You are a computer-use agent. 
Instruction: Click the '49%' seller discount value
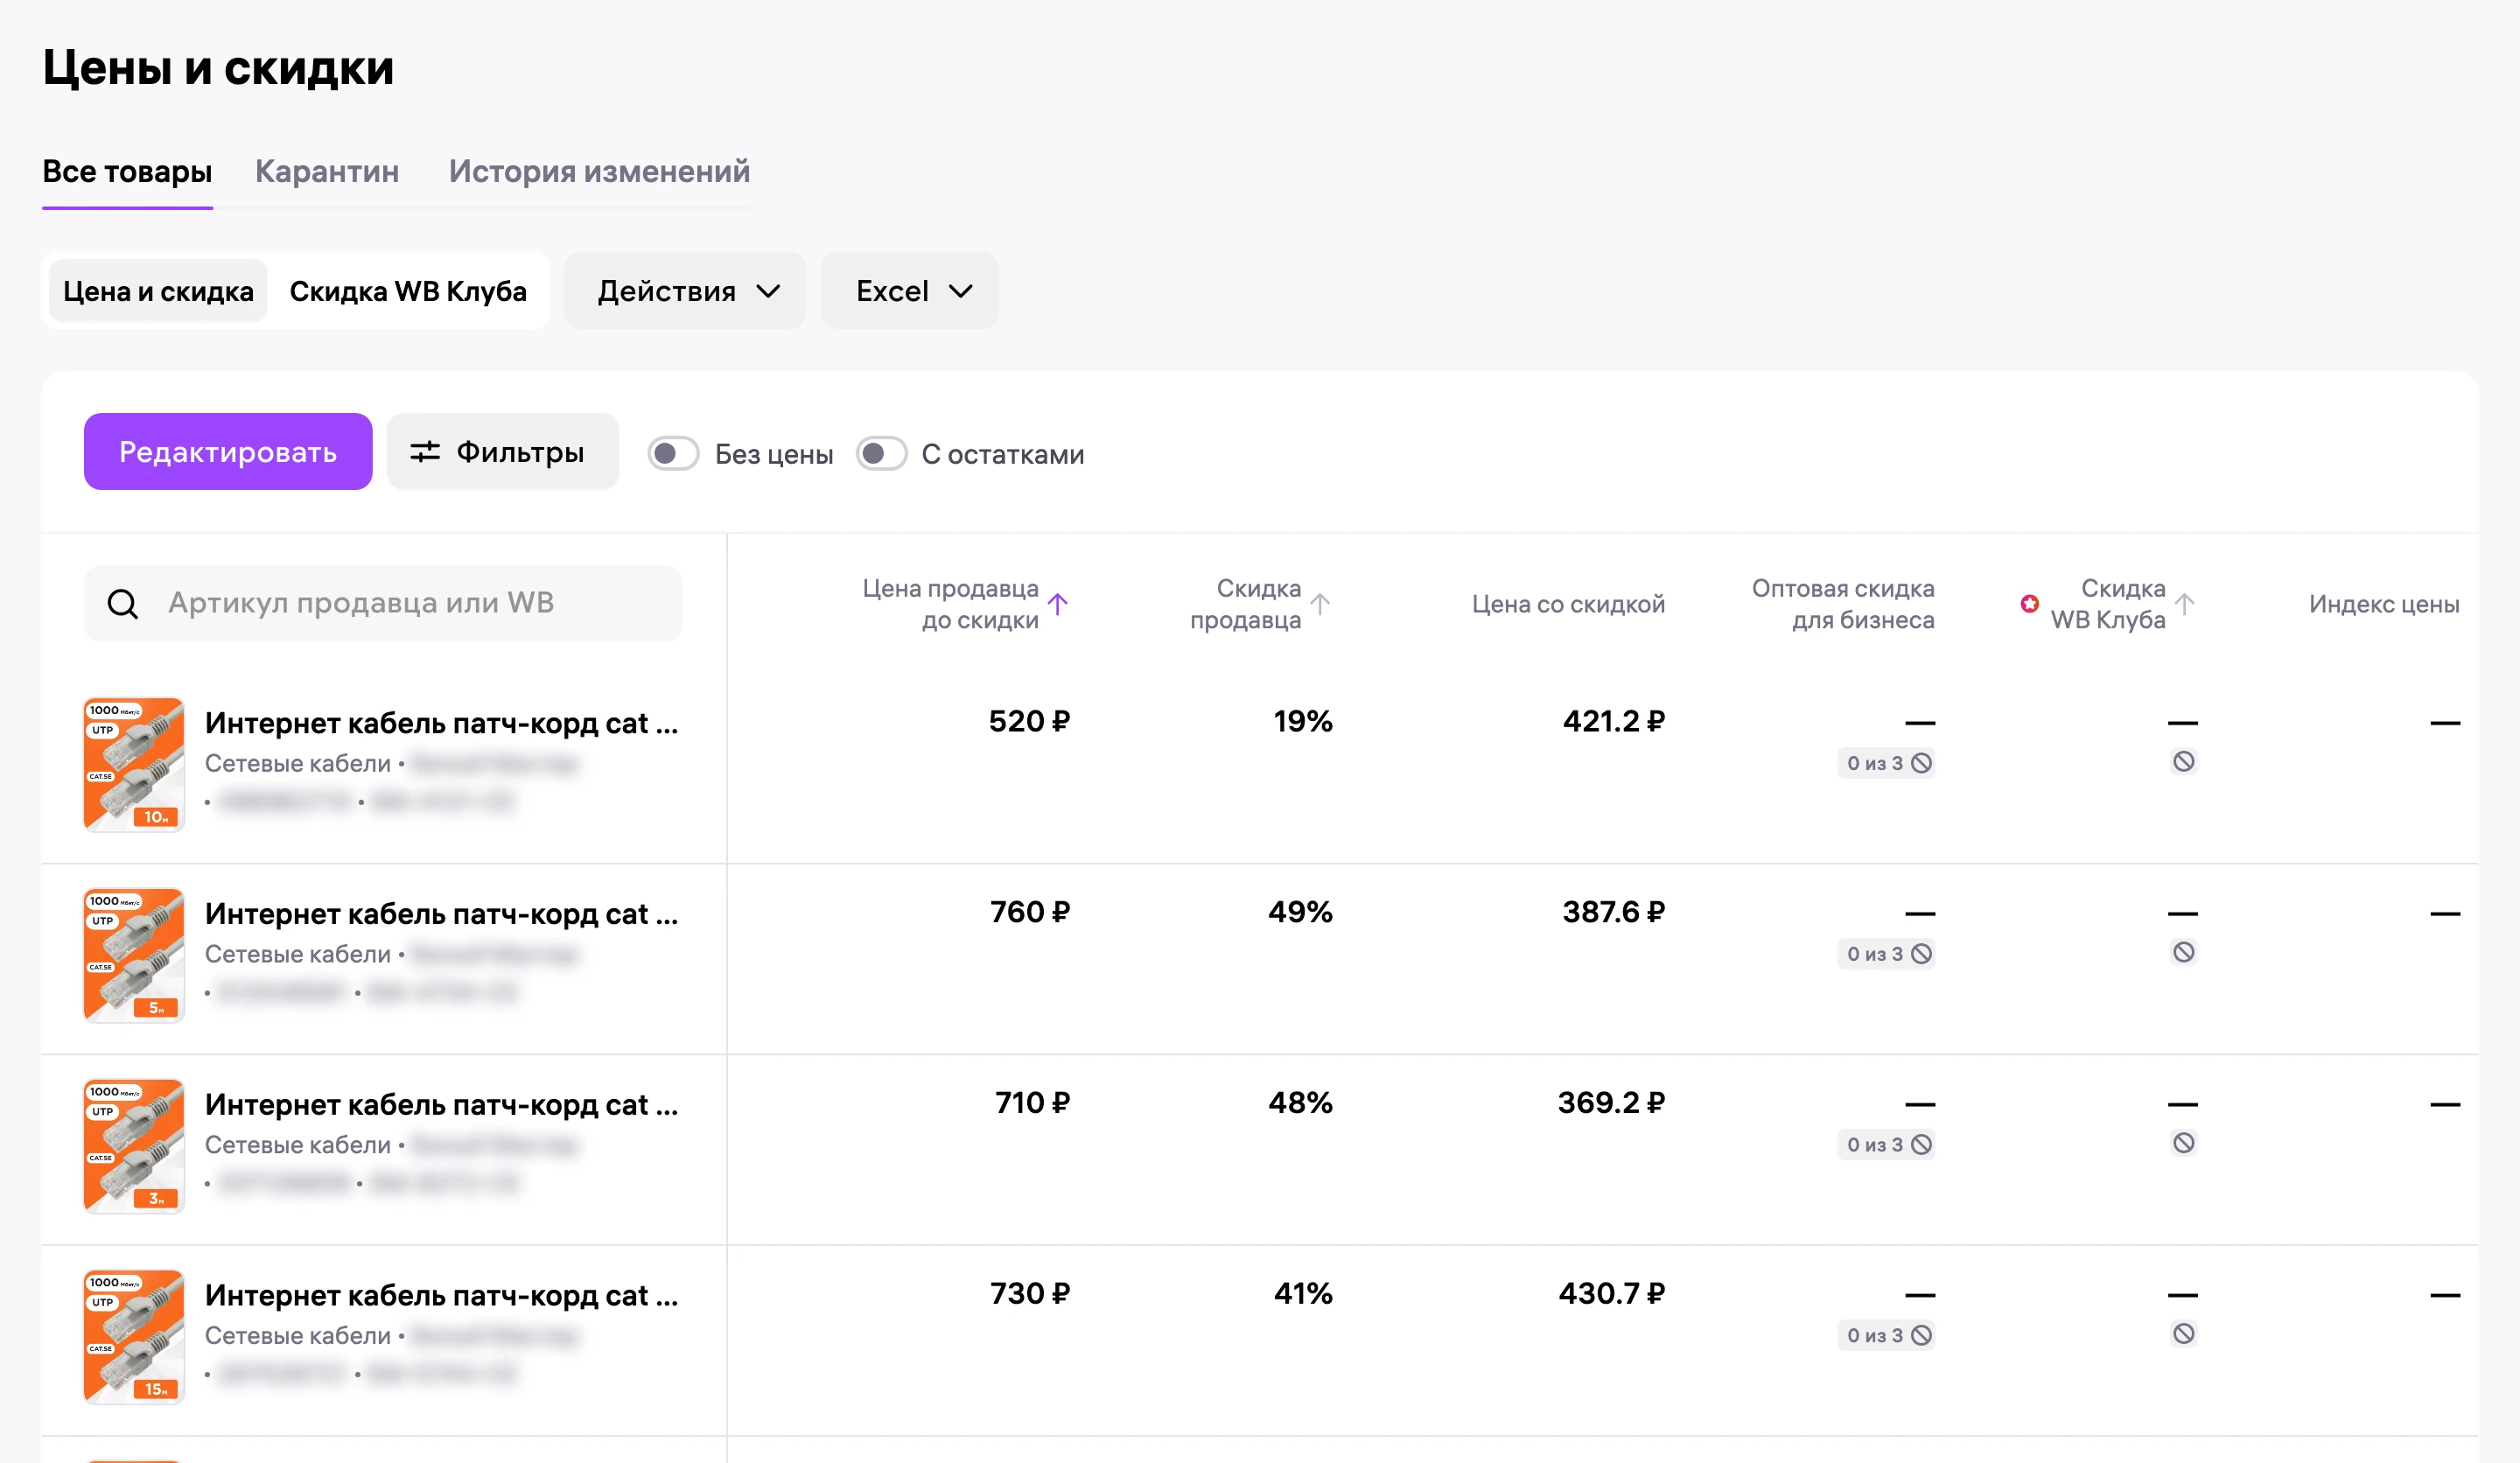(1300, 912)
